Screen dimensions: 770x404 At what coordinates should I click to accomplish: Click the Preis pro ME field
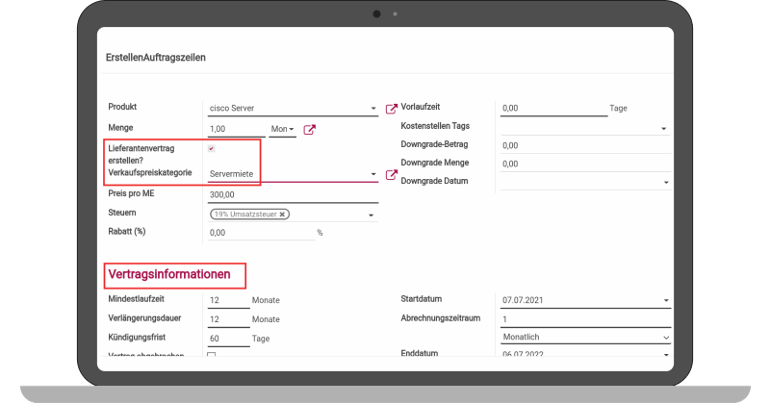290,195
